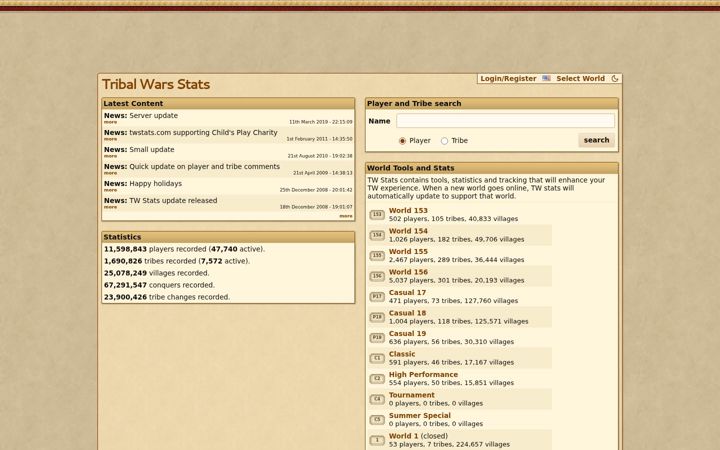Viewport: 720px width, 450px height.
Task: Open the Select World menu
Action: tap(580, 79)
